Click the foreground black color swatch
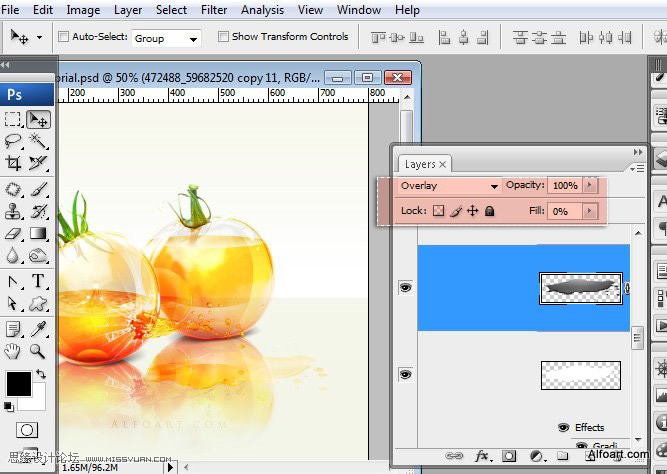This screenshot has width=667, height=474. [x=19, y=383]
